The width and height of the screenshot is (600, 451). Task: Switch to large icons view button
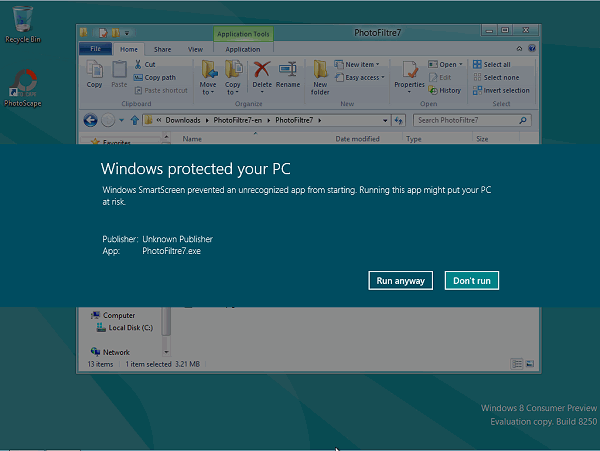click(x=530, y=364)
